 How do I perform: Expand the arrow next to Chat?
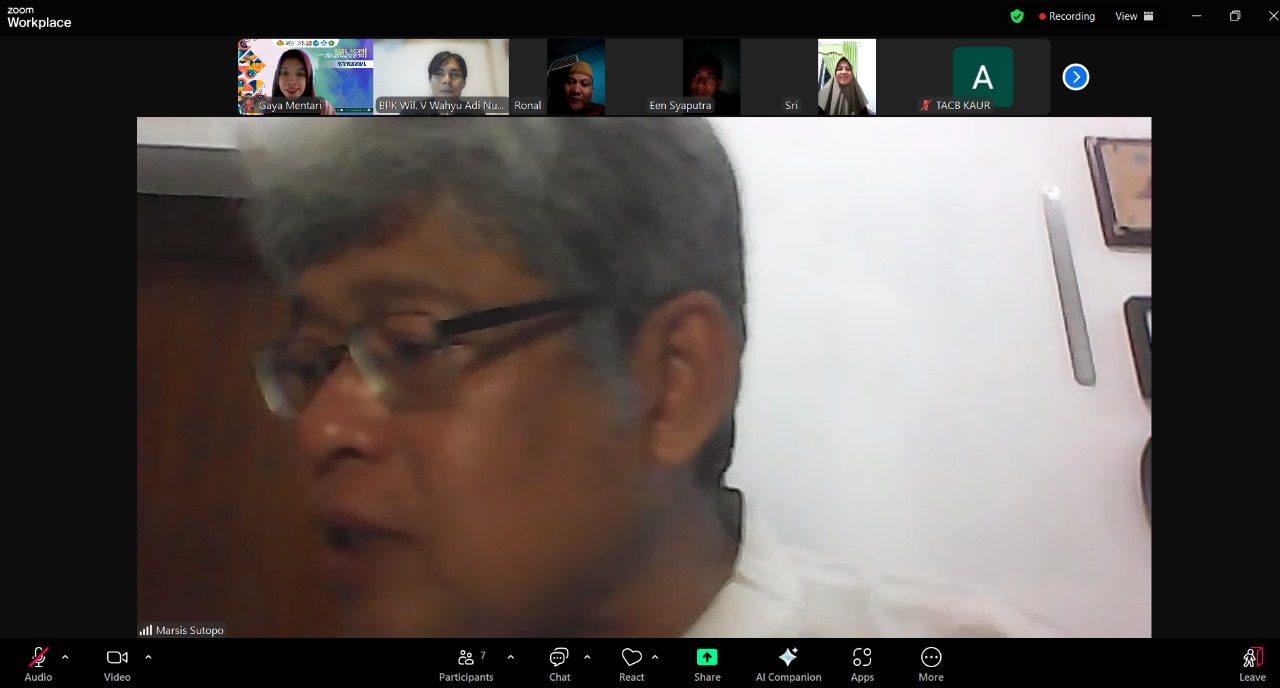coord(587,657)
